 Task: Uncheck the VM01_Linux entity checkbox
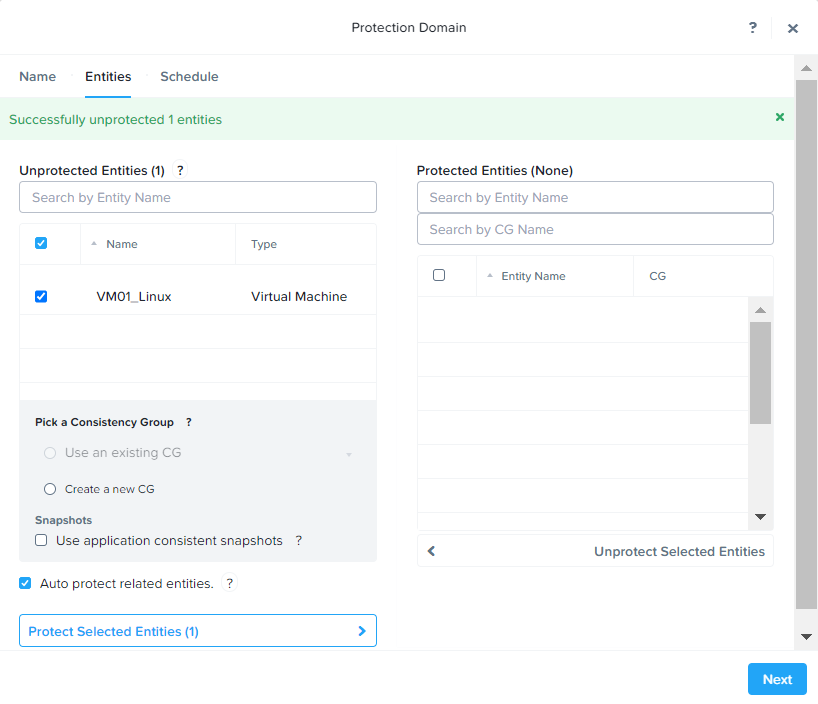pos(41,297)
